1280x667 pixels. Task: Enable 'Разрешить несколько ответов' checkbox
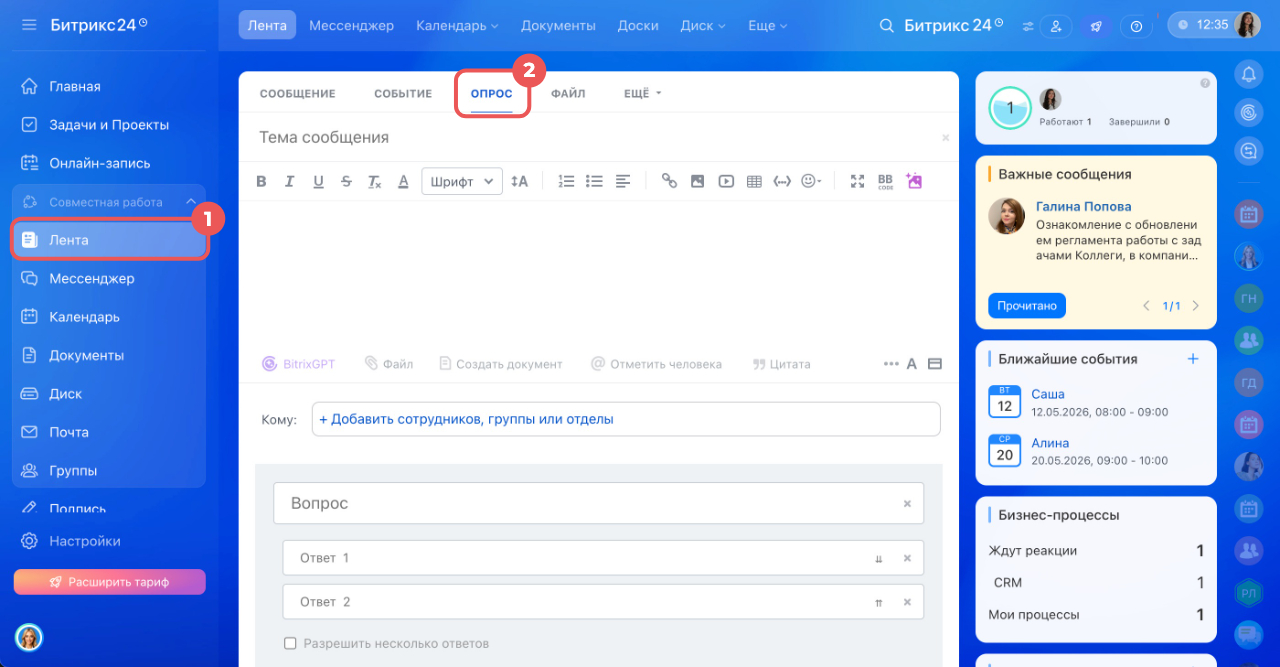click(291, 644)
